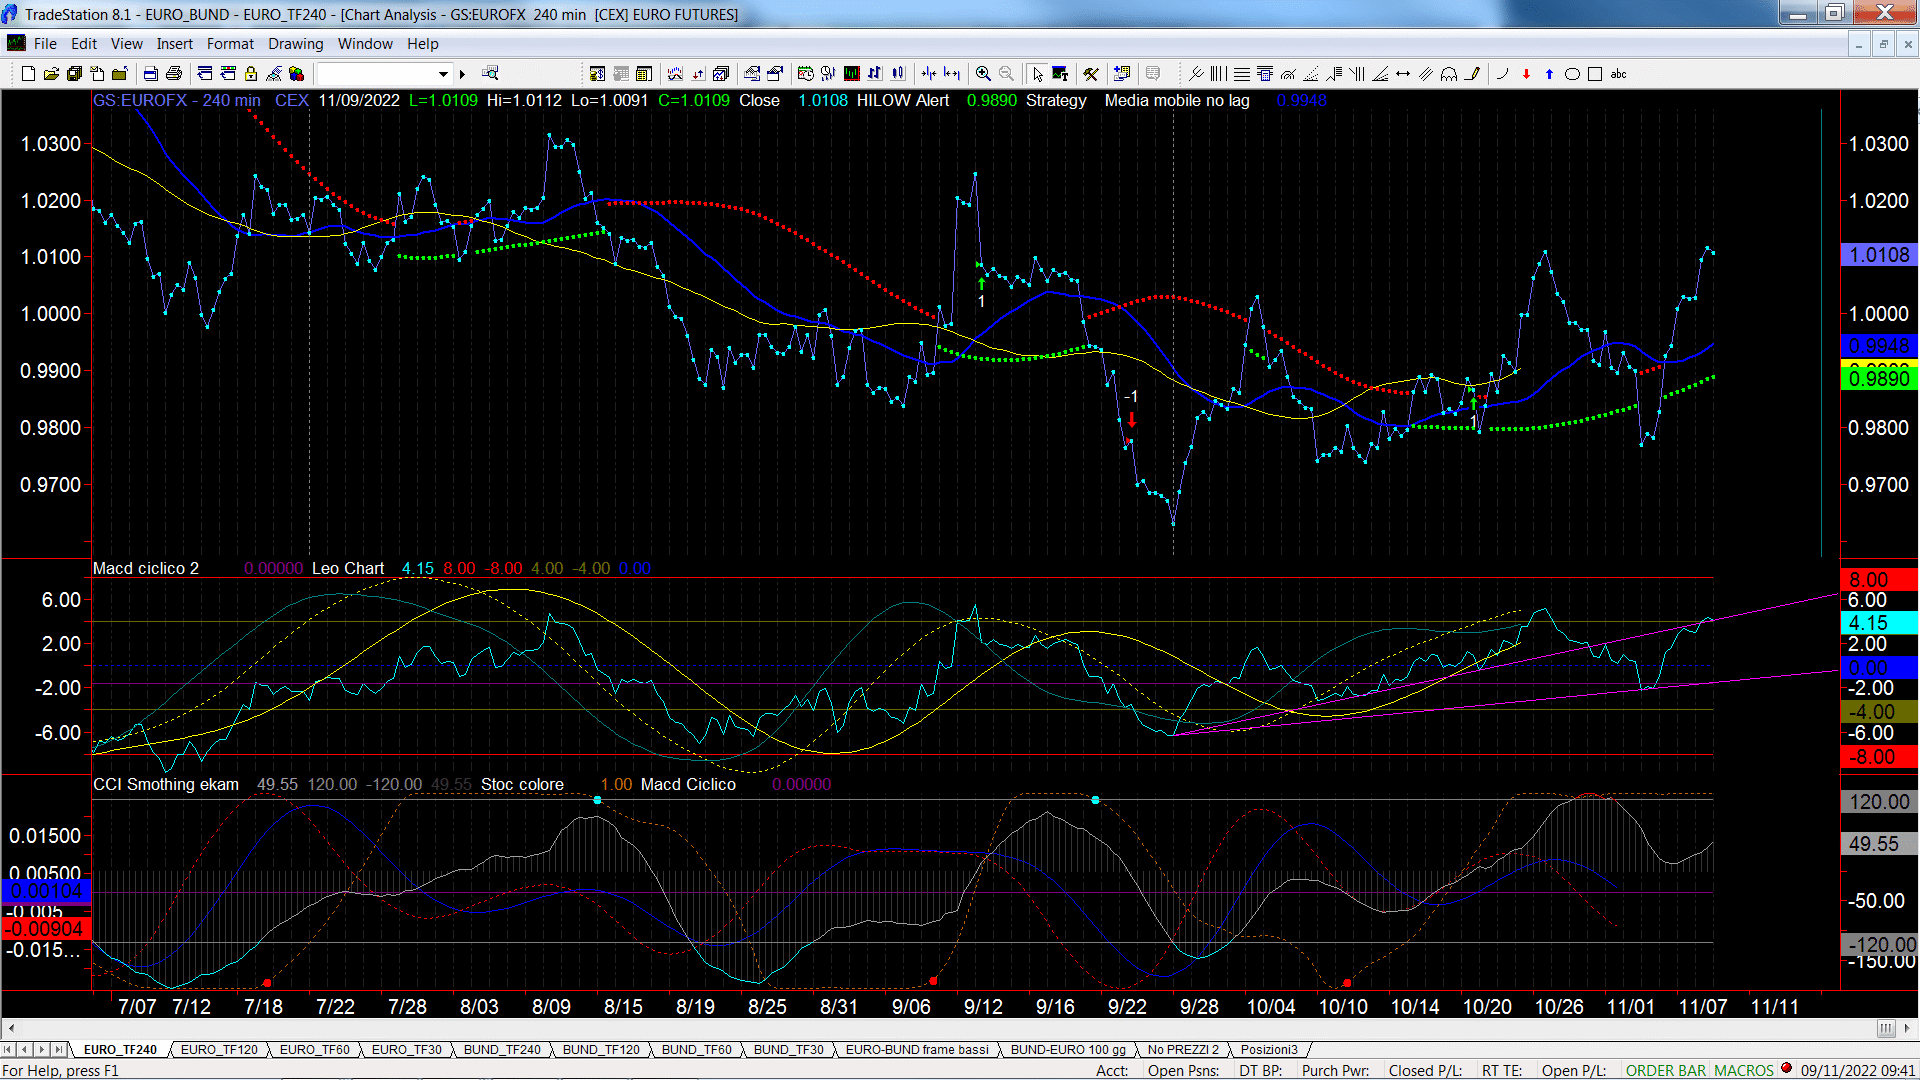Click the colored cubes icon
1920x1080 pixels.
click(296, 73)
